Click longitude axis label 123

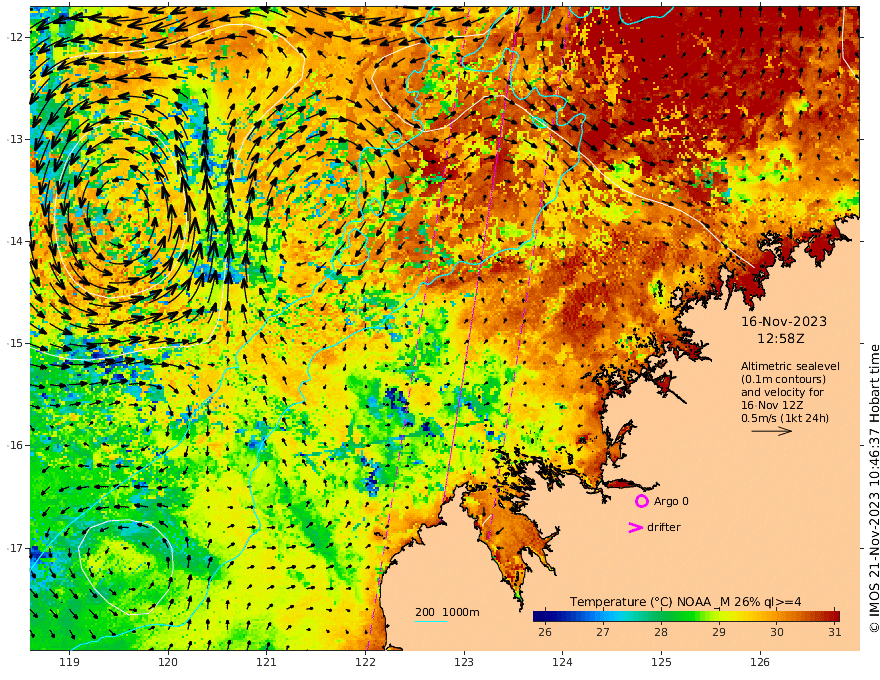(464, 663)
